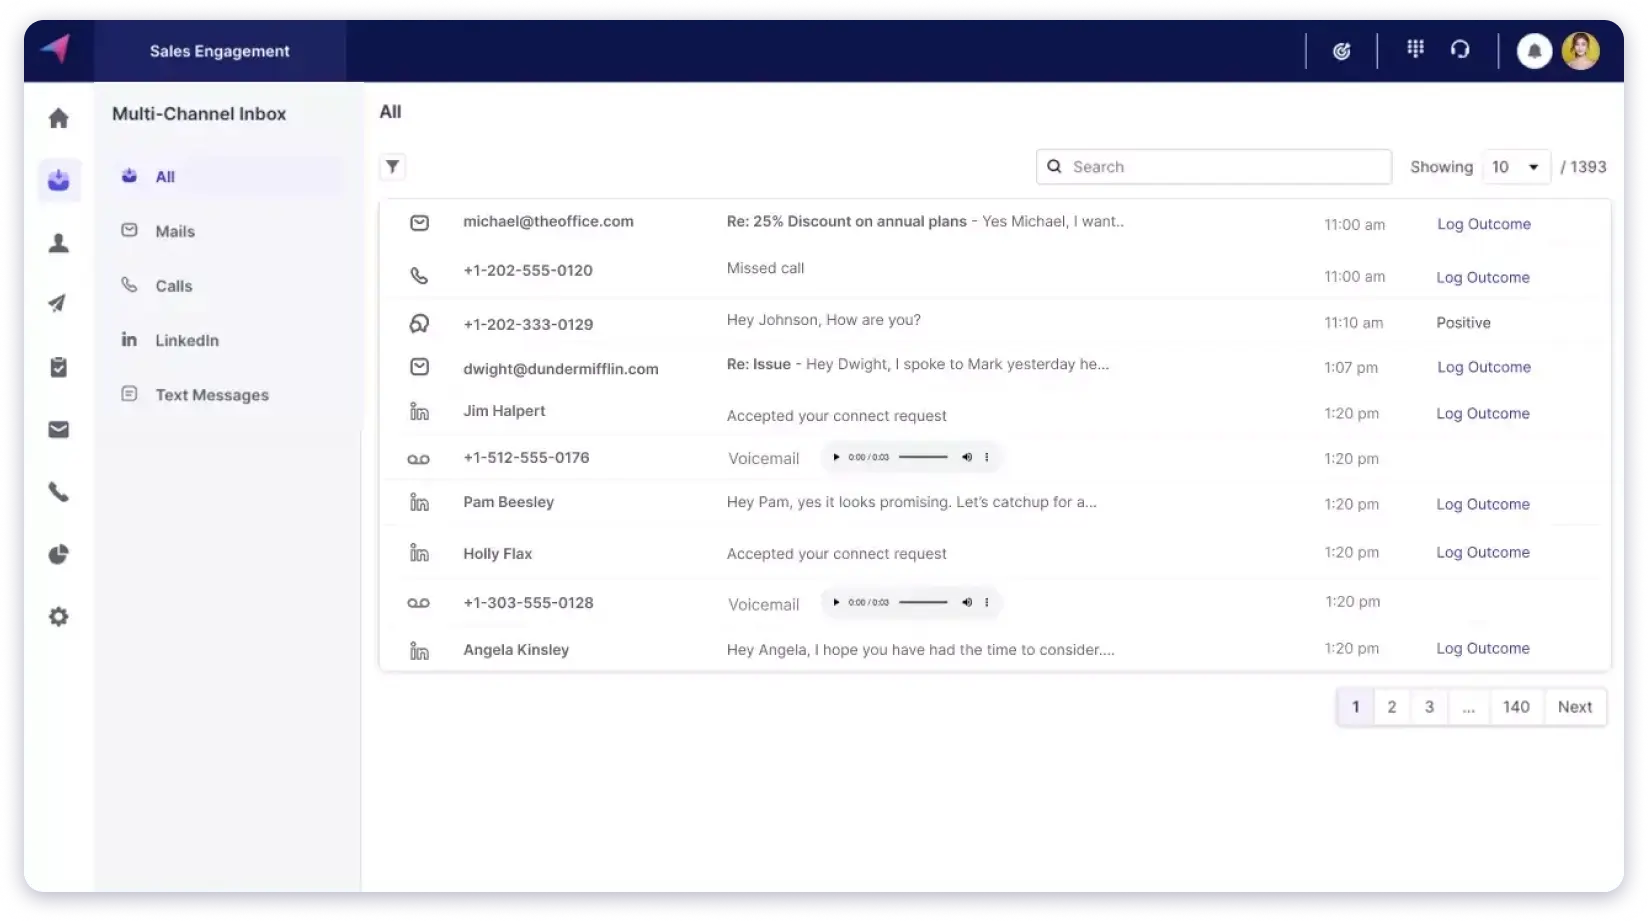Select the LinkedIn channel in Multi-Channel Inbox
The width and height of the screenshot is (1648, 921).
[x=186, y=340]
